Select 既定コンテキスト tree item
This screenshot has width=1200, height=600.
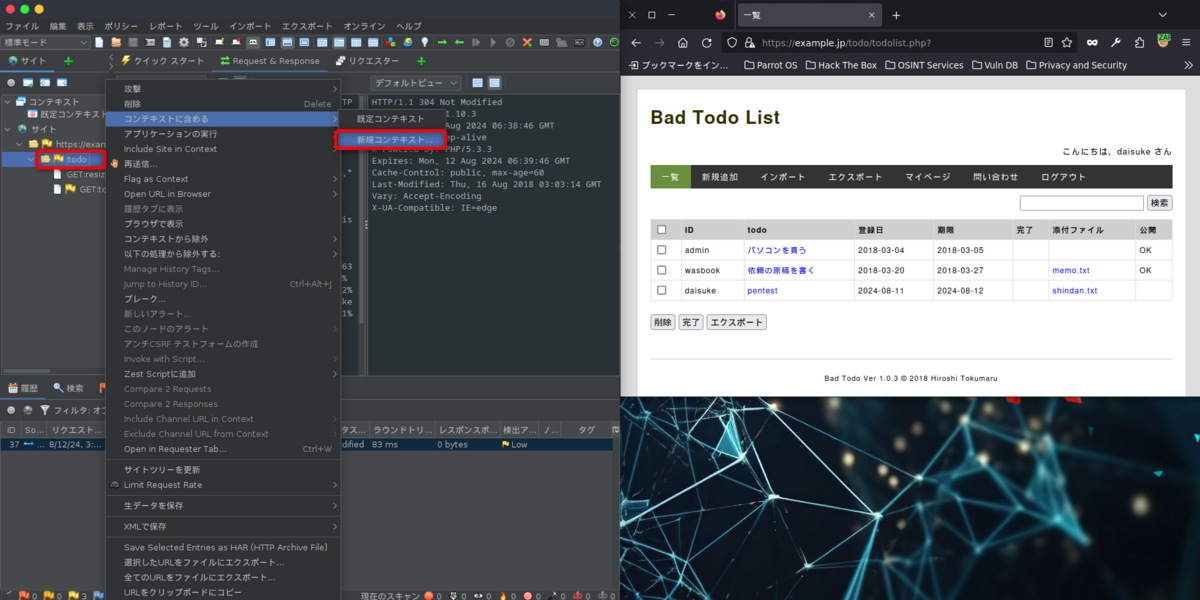tap(67, 115)
